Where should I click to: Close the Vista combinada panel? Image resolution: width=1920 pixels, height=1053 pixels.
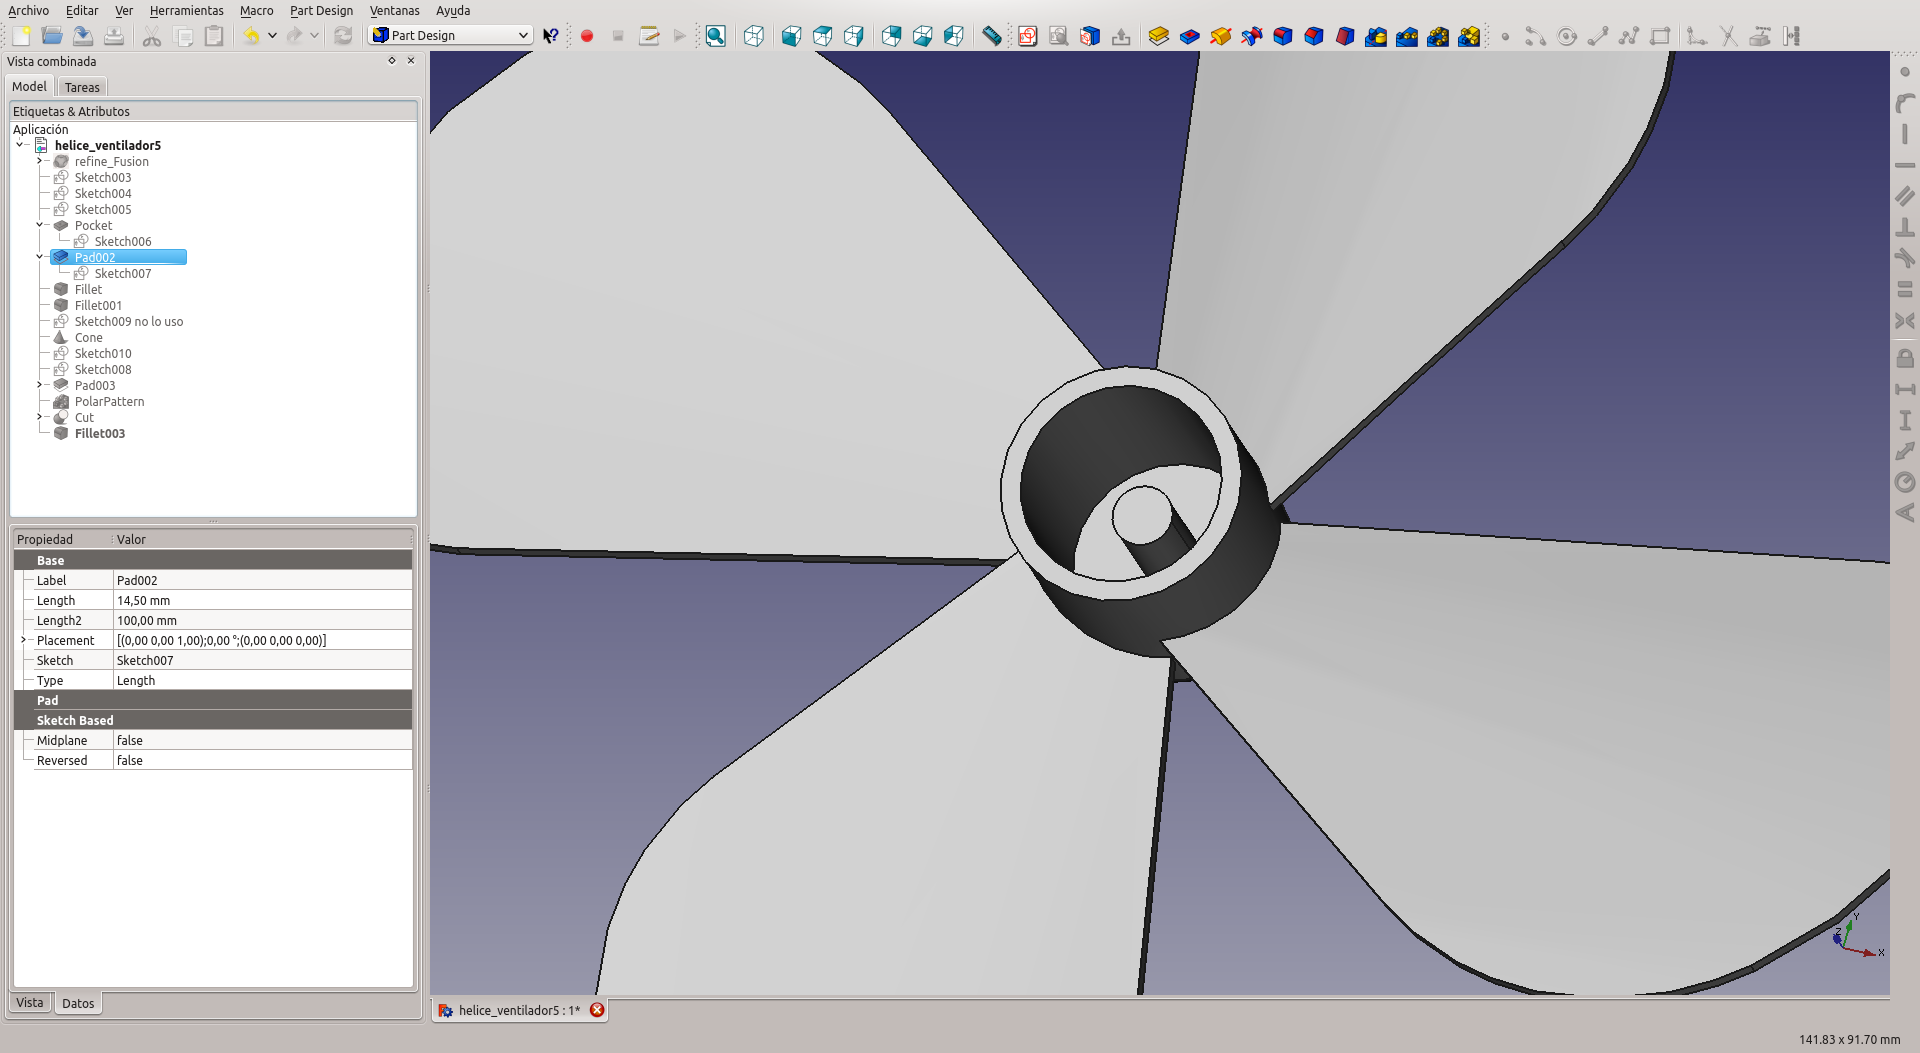411,61
